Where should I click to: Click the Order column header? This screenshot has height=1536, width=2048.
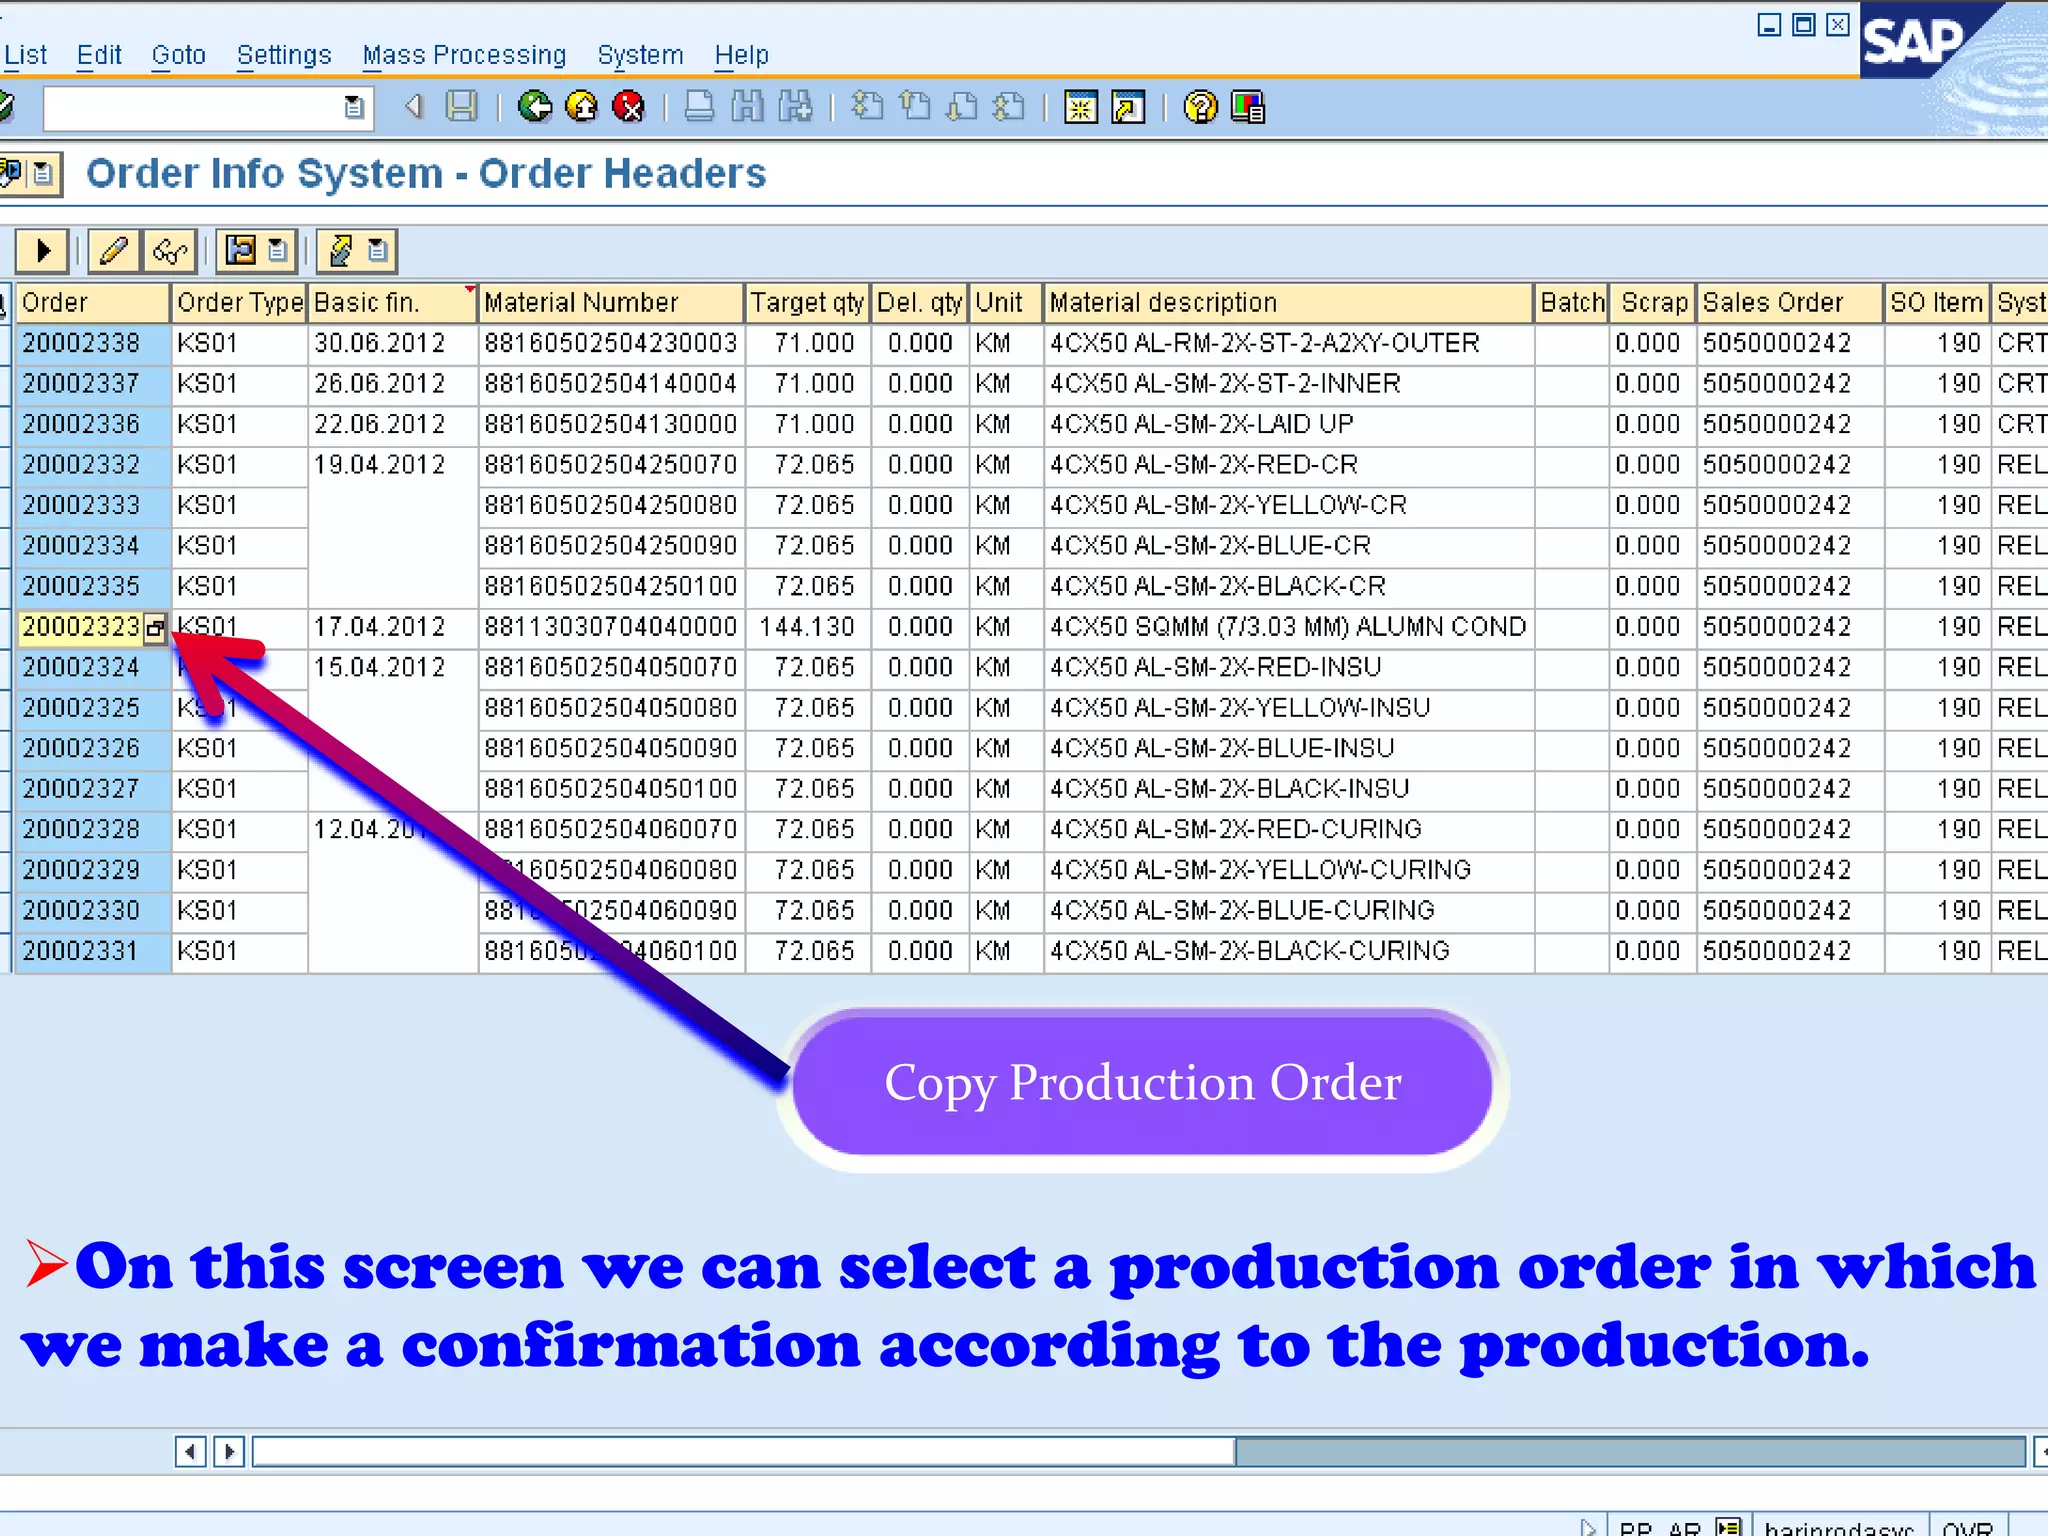[x=92, y=303]
